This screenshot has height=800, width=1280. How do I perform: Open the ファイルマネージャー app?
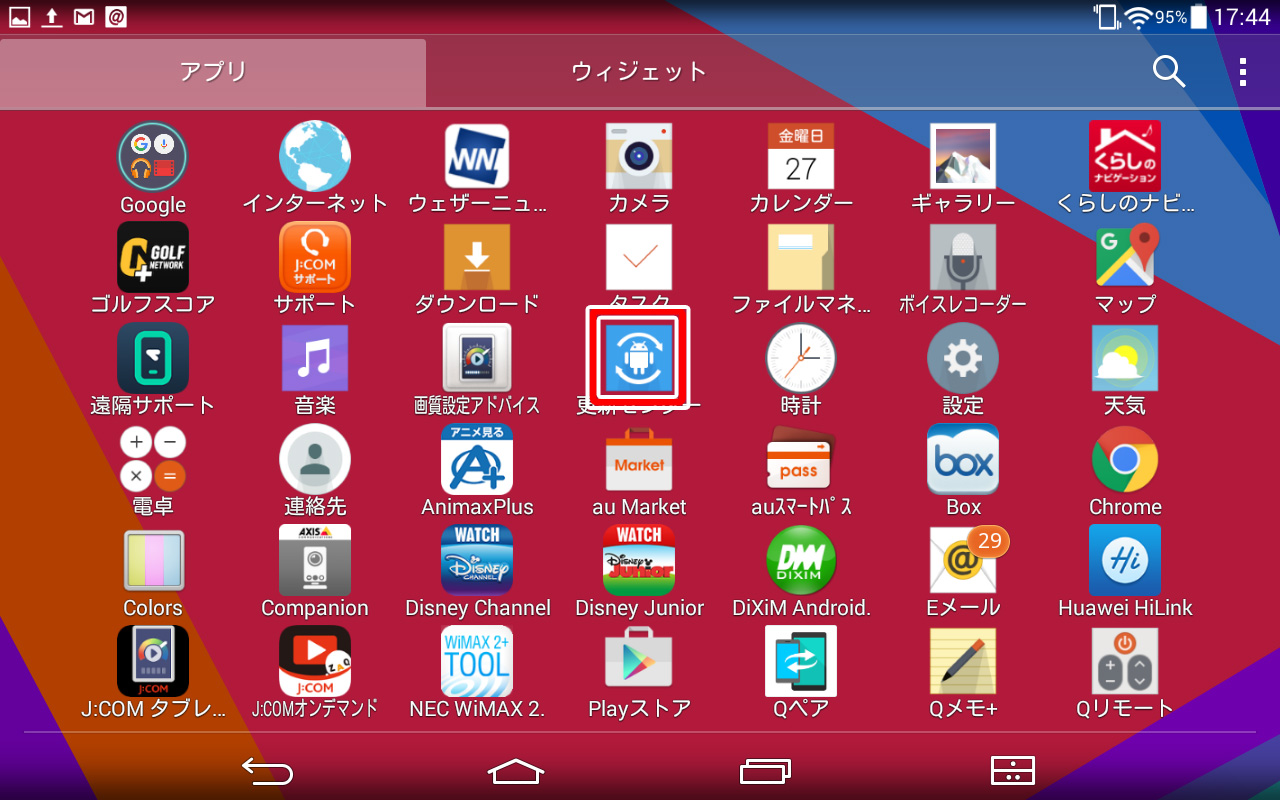click(801, 257)
